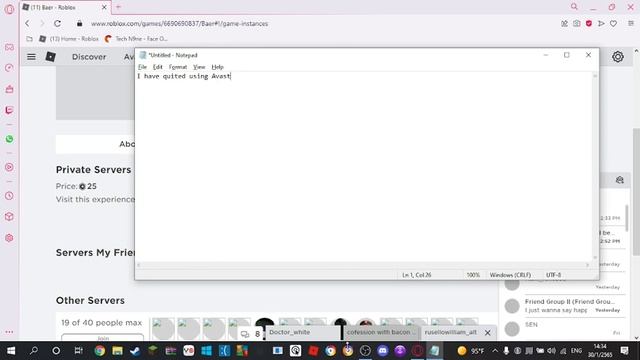
Task: Click the UTF-8 encoding in Notepad status bar
Action: (x=553, y=275)
